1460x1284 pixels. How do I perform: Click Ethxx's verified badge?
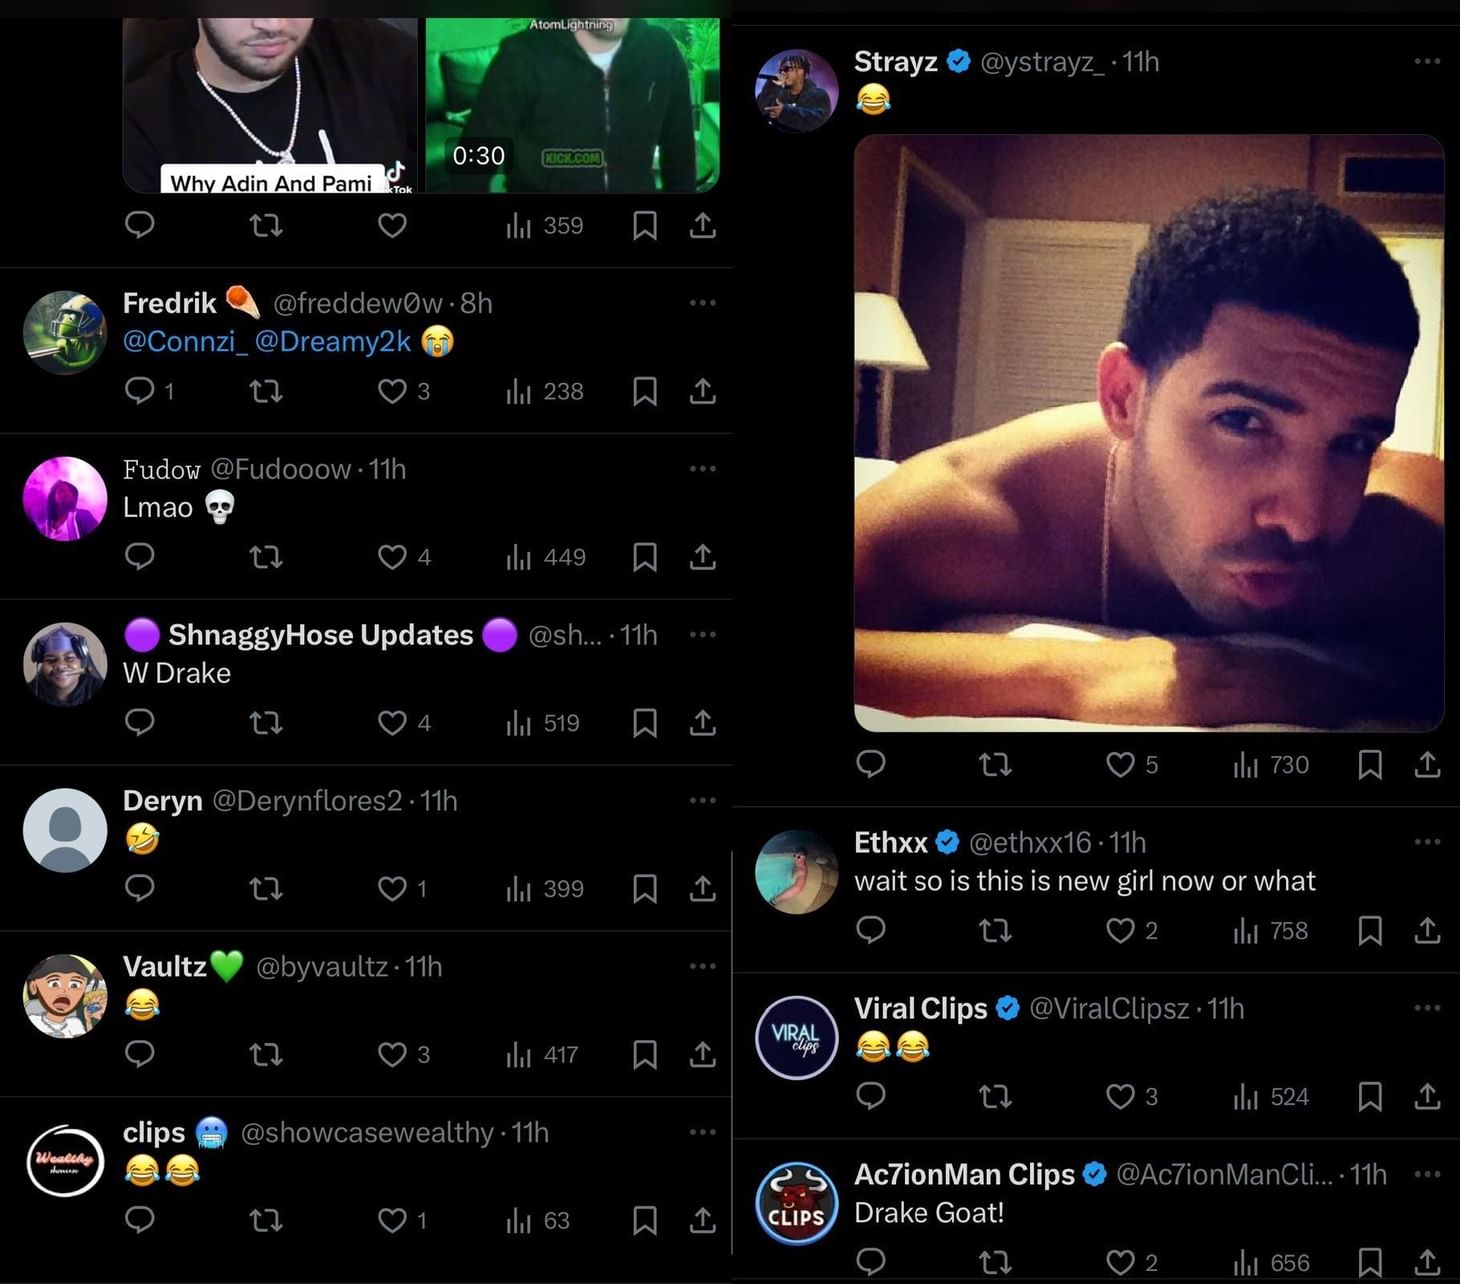click(x=945, y=842)
